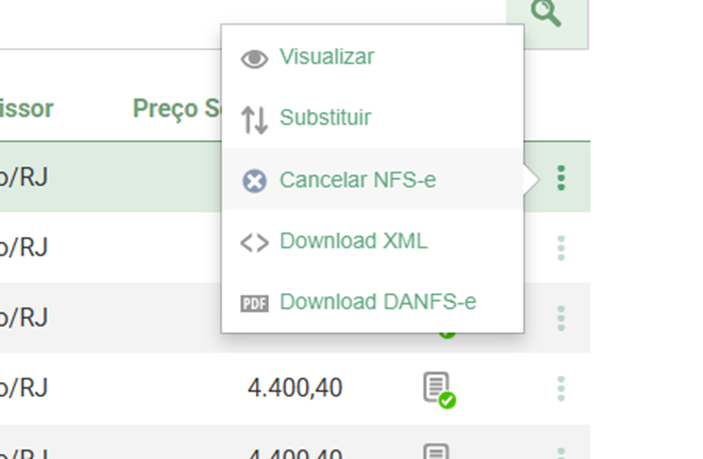
Task: Choose Cancelar NFS-e in the menu
Action: coord(357,180)
